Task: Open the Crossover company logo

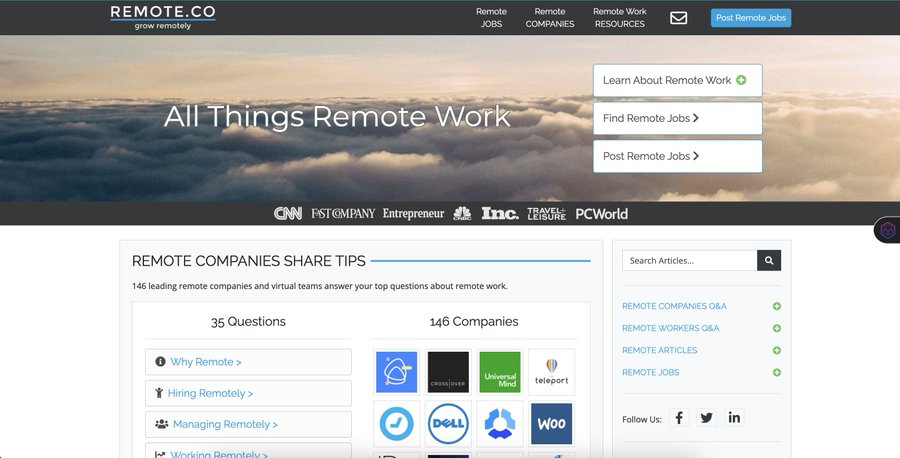Action: 448,372
